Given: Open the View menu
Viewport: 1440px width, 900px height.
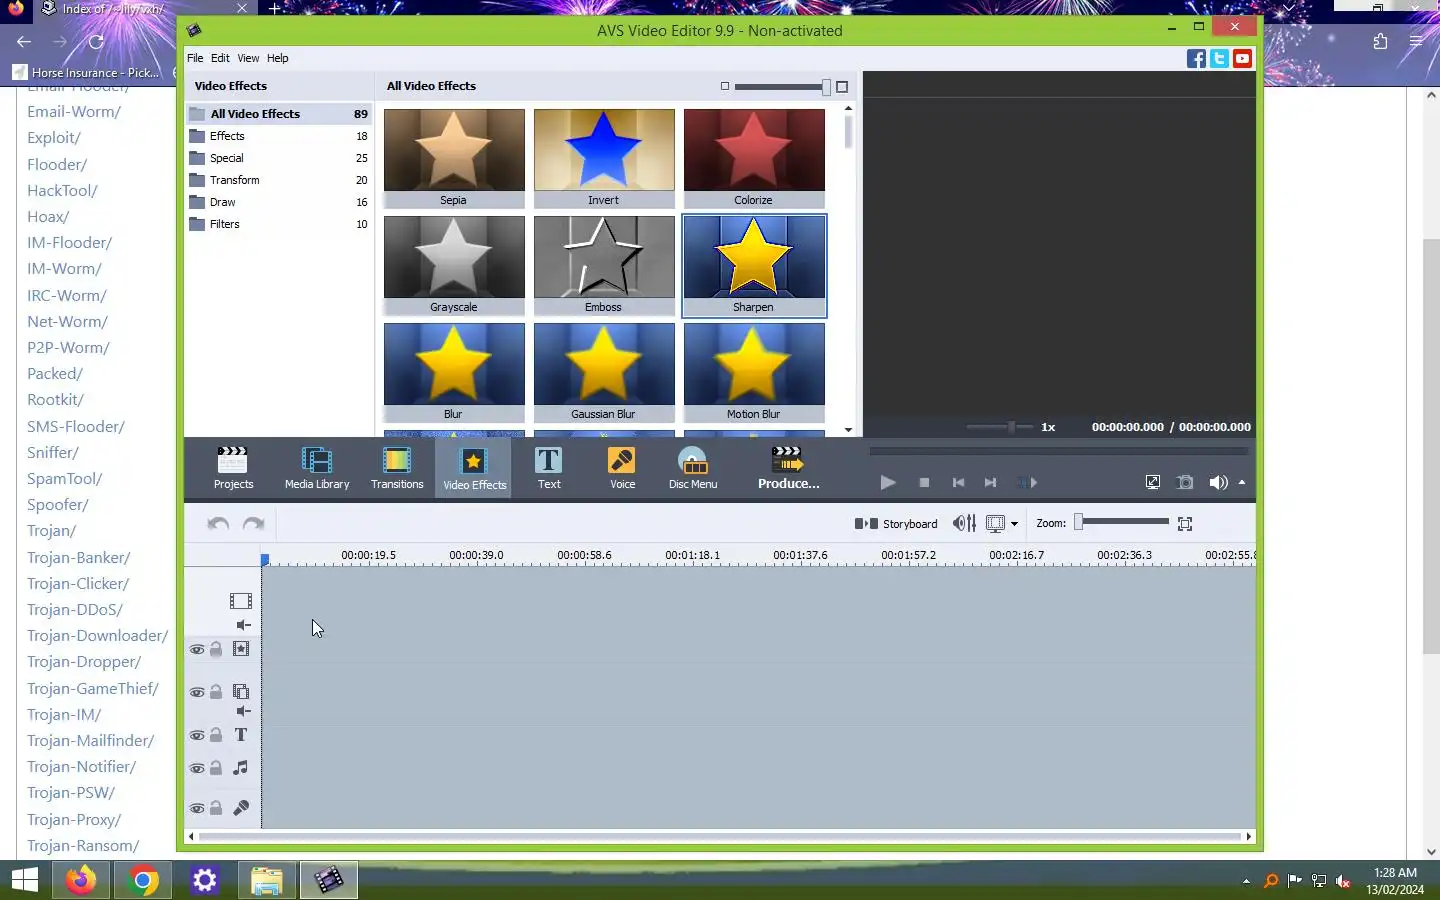Looking at the screenshot, I should coord(248,58).
